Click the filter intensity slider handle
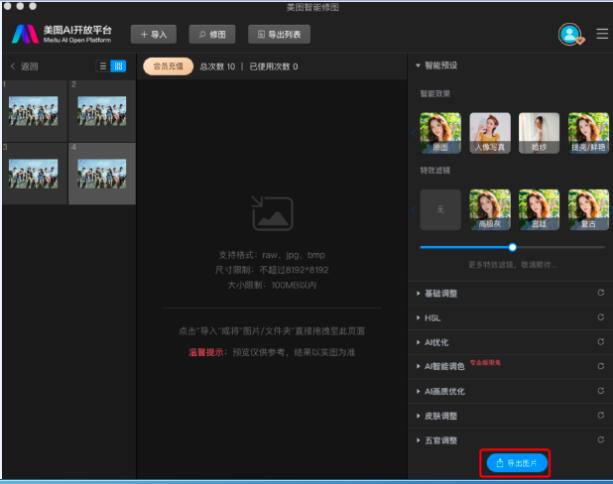This screenshot has width=613, height=484. (x=512, y=247)
